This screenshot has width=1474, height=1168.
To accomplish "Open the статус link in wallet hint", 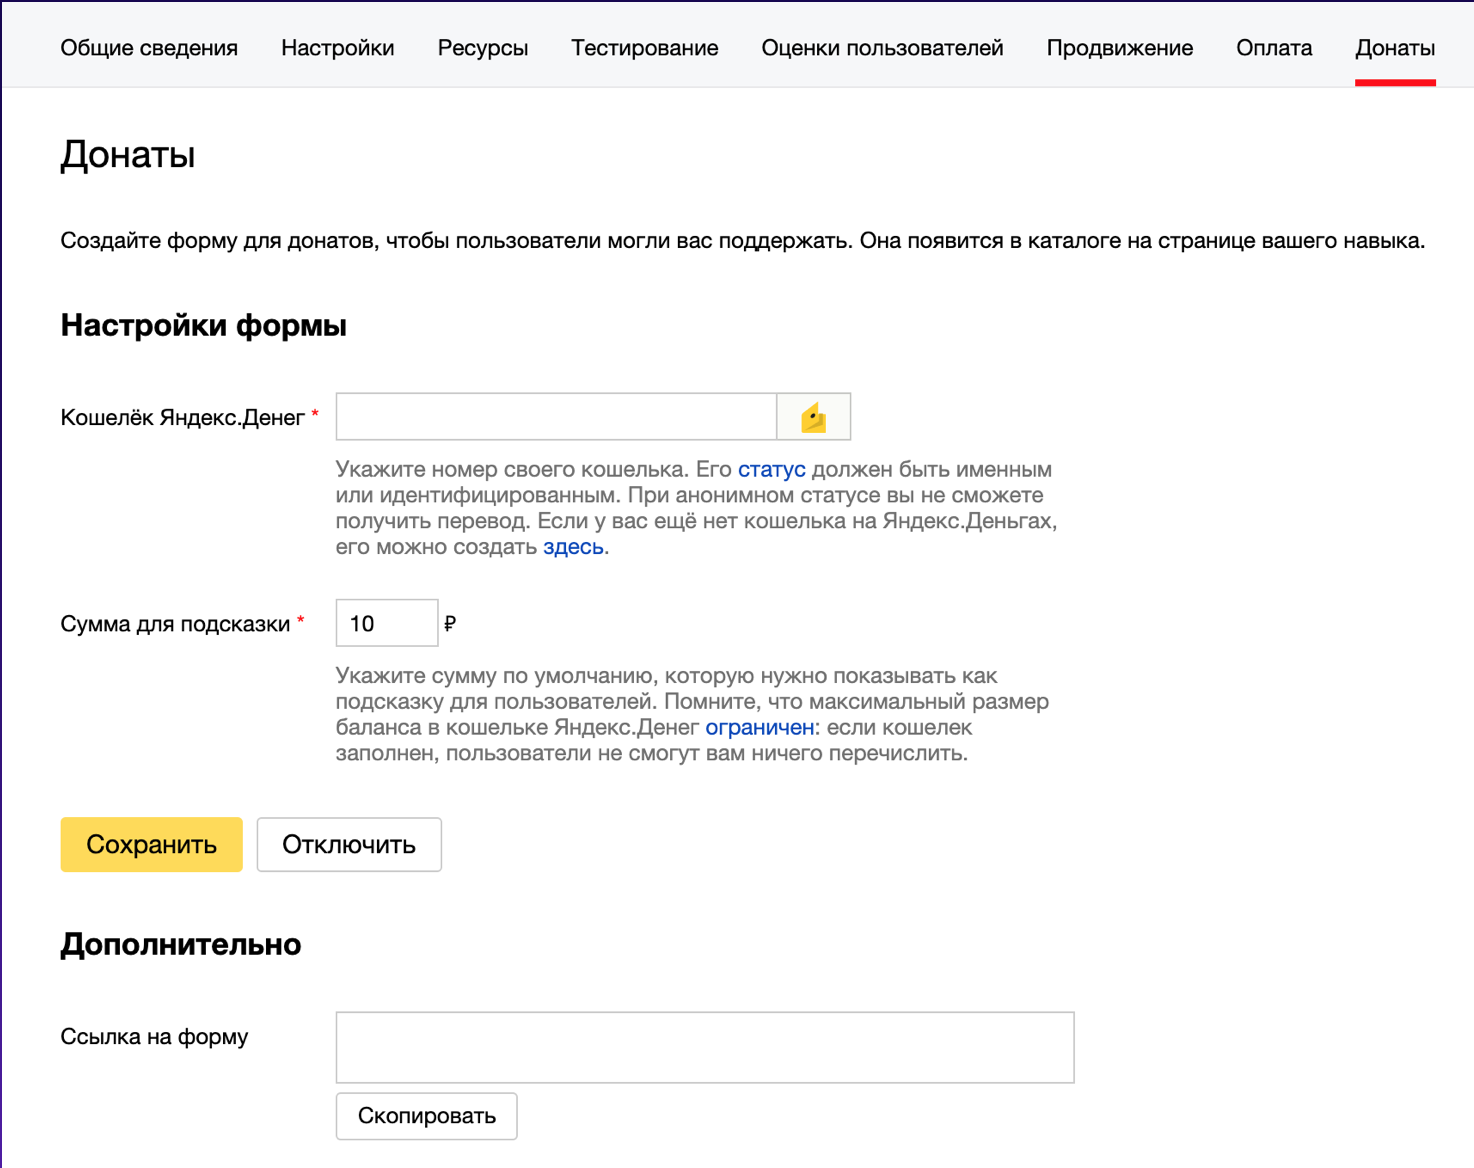I will tap(772, 469).
